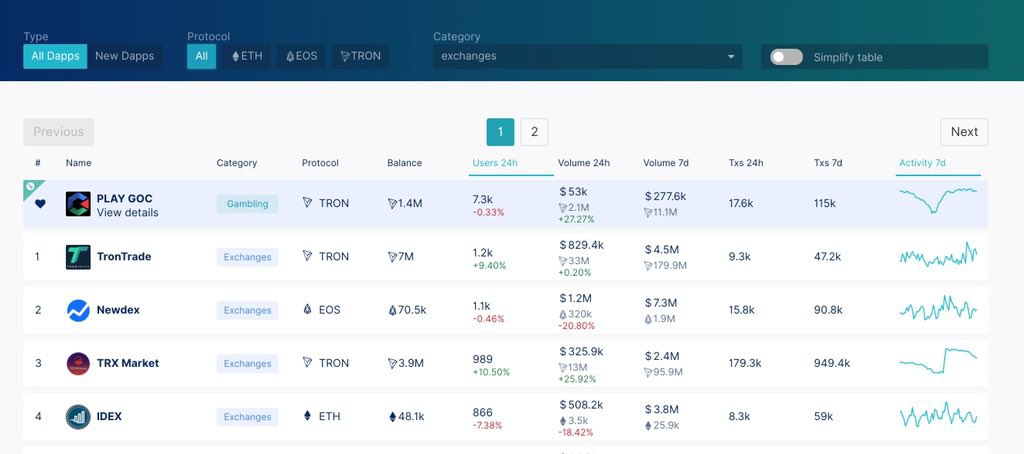This screenshot has width=1024, height=454.
Task: Click the EOS protocol icon in Newdex row
Action: [x=308, y=310]
